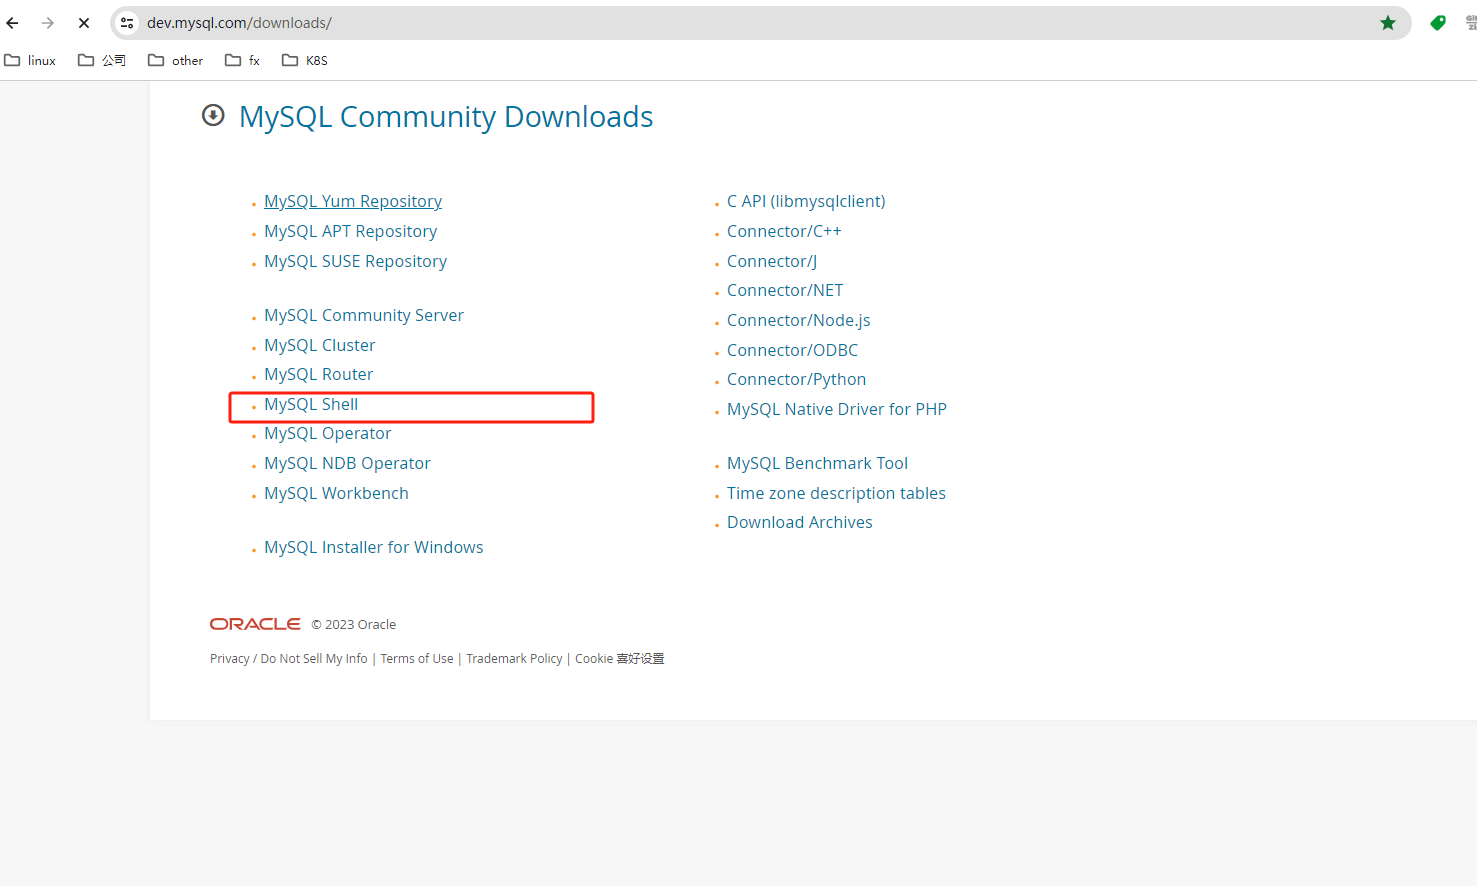The width and height of the screenshot is (1477, 886).
Task: Click the circular download arrow icon beside the page title
Action: pos(213,116)
